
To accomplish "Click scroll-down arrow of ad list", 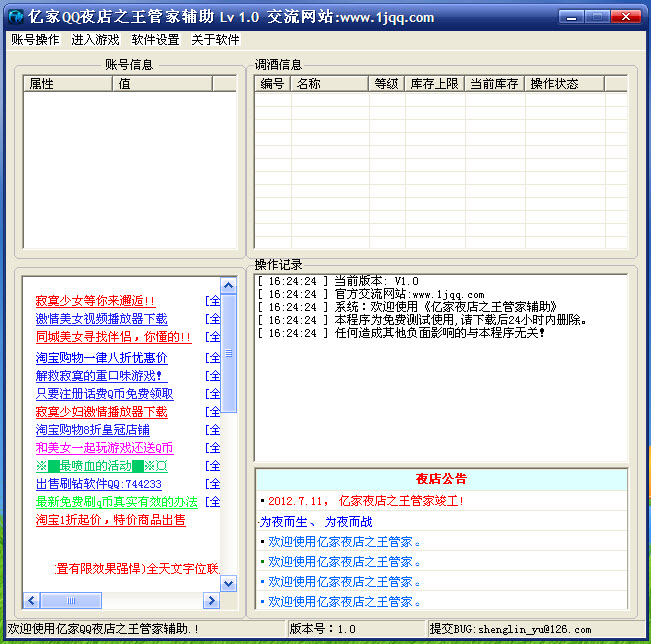I will (x=228, y=583).
